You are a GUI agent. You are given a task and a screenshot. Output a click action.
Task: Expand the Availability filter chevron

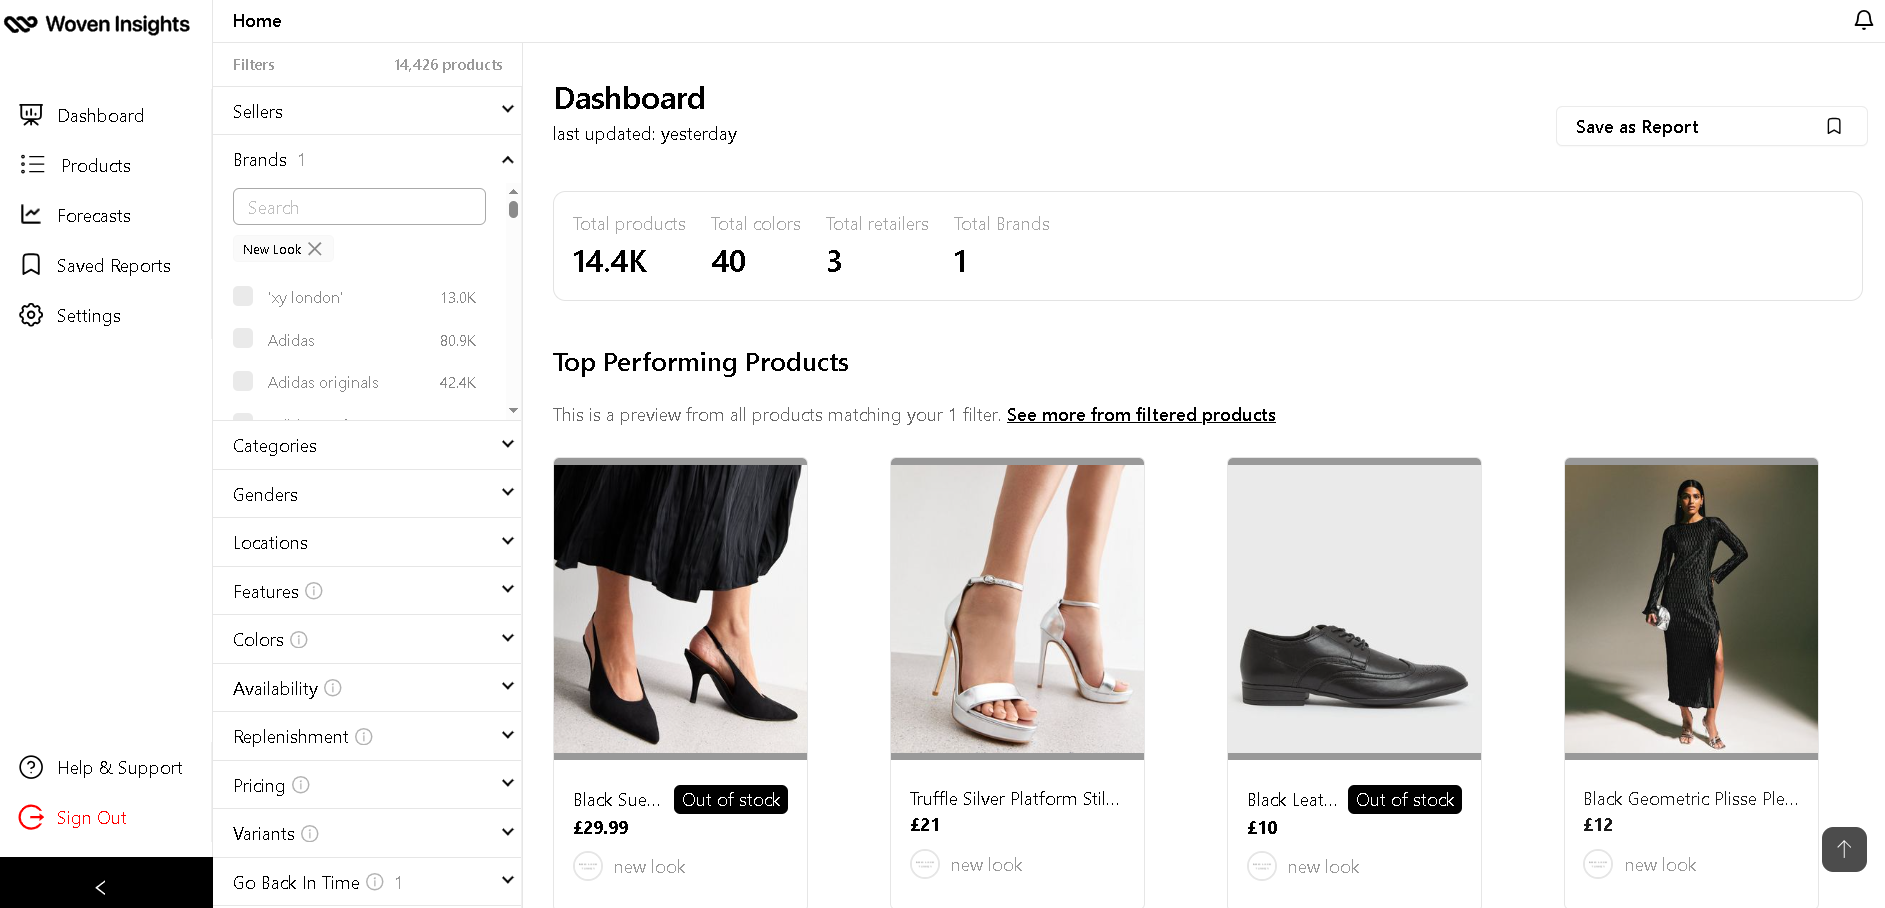[x=508, y=686]
